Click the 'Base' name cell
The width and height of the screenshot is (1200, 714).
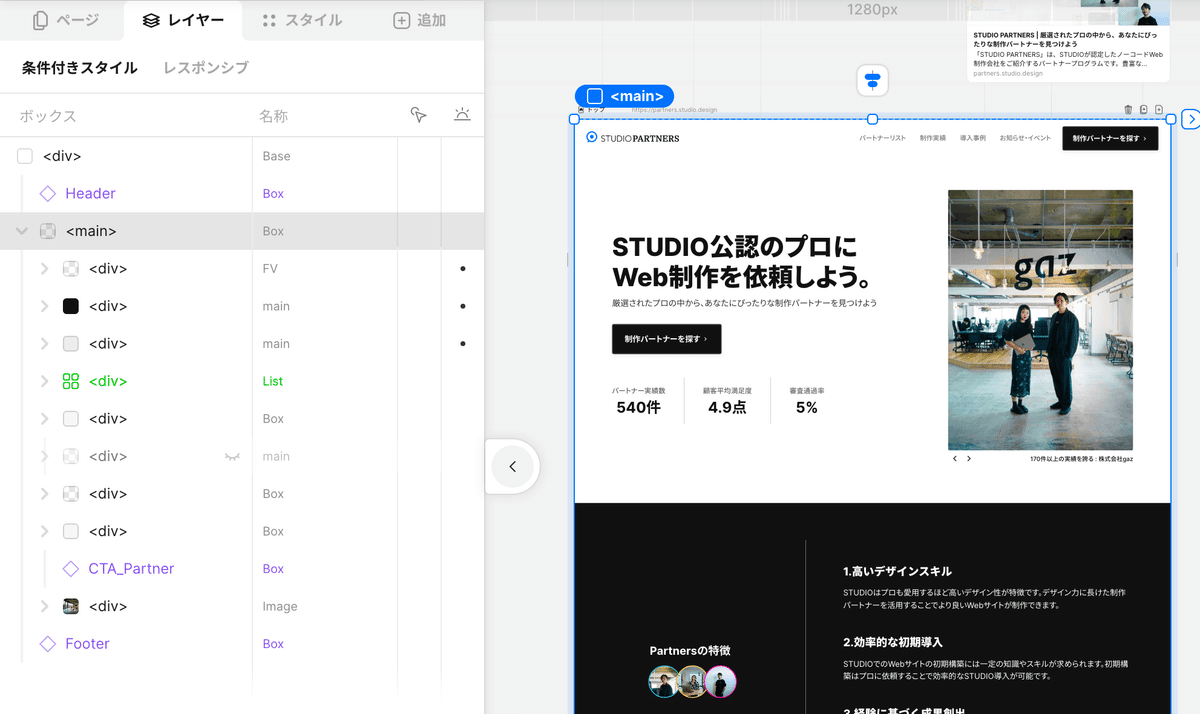[276, 156]
